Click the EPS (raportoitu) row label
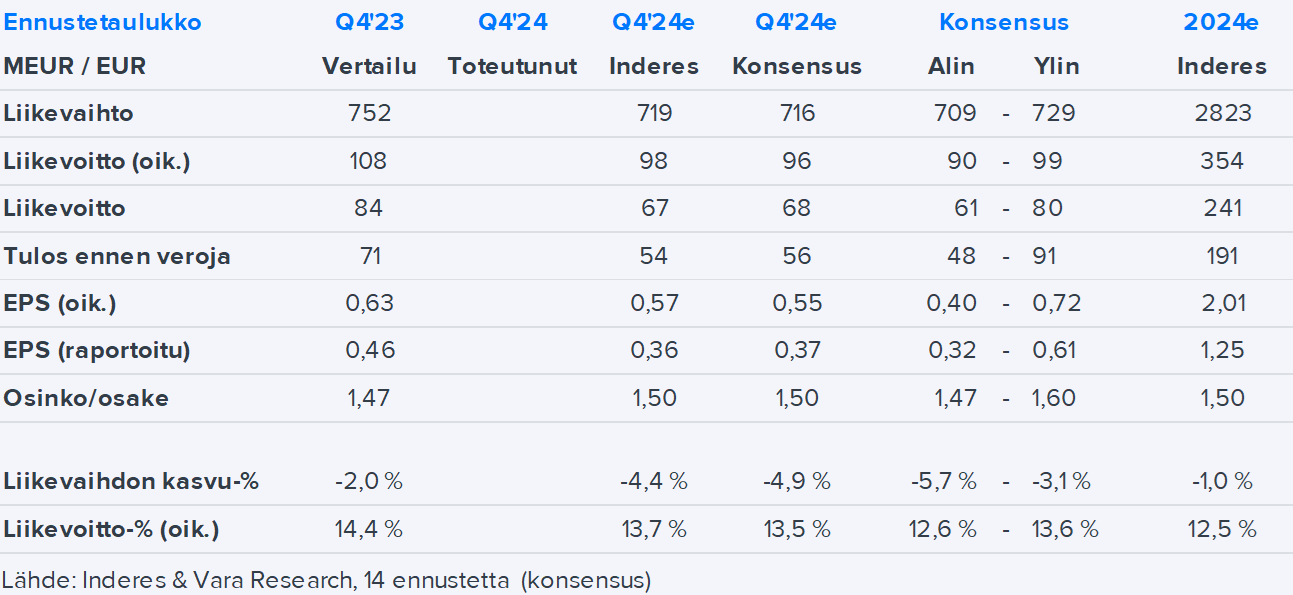 pyautogui.click(x=97, y=351)
